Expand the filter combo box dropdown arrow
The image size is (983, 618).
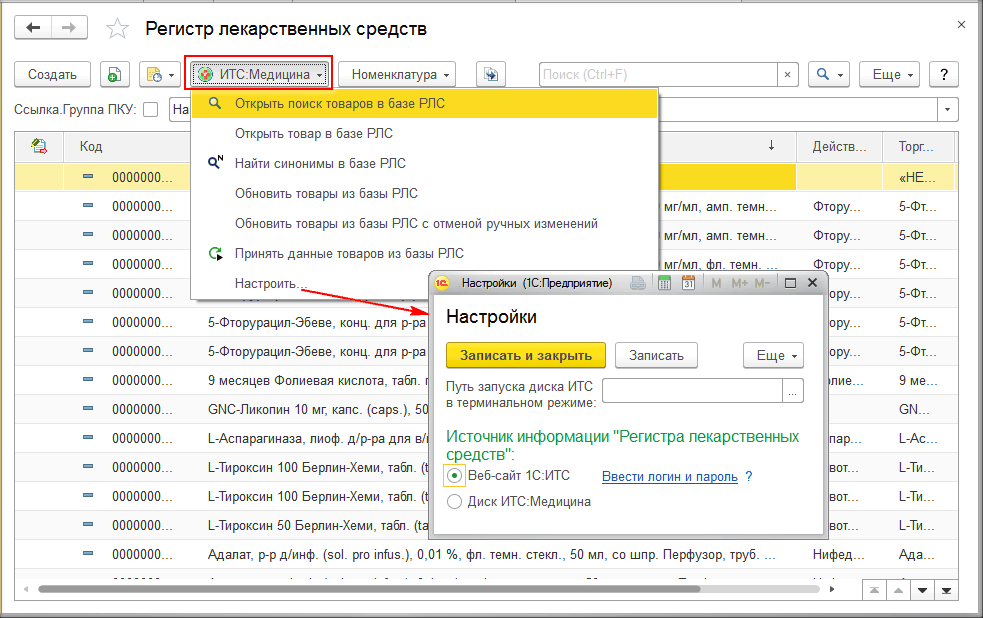coord(947,110)
